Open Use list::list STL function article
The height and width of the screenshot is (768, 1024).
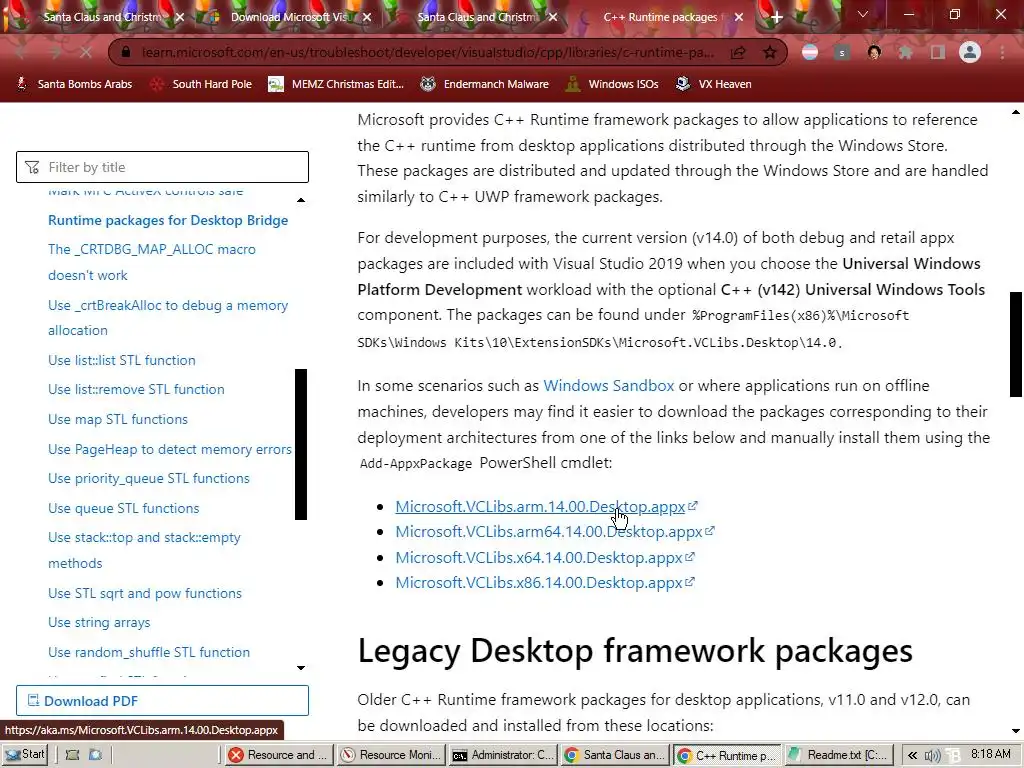[x=121, y=360]
